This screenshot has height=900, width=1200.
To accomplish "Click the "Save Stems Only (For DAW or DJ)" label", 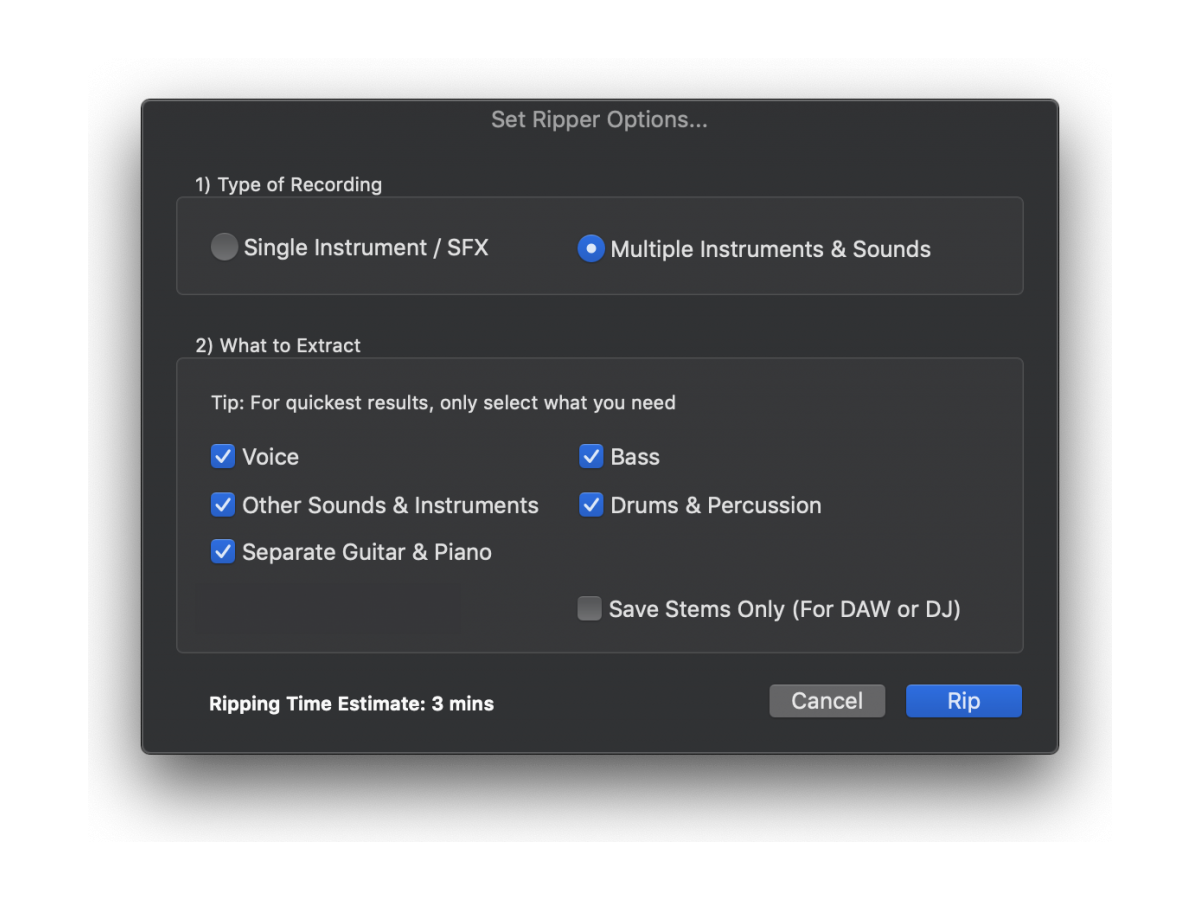I will pyautogui.click(x=784, y=609).
